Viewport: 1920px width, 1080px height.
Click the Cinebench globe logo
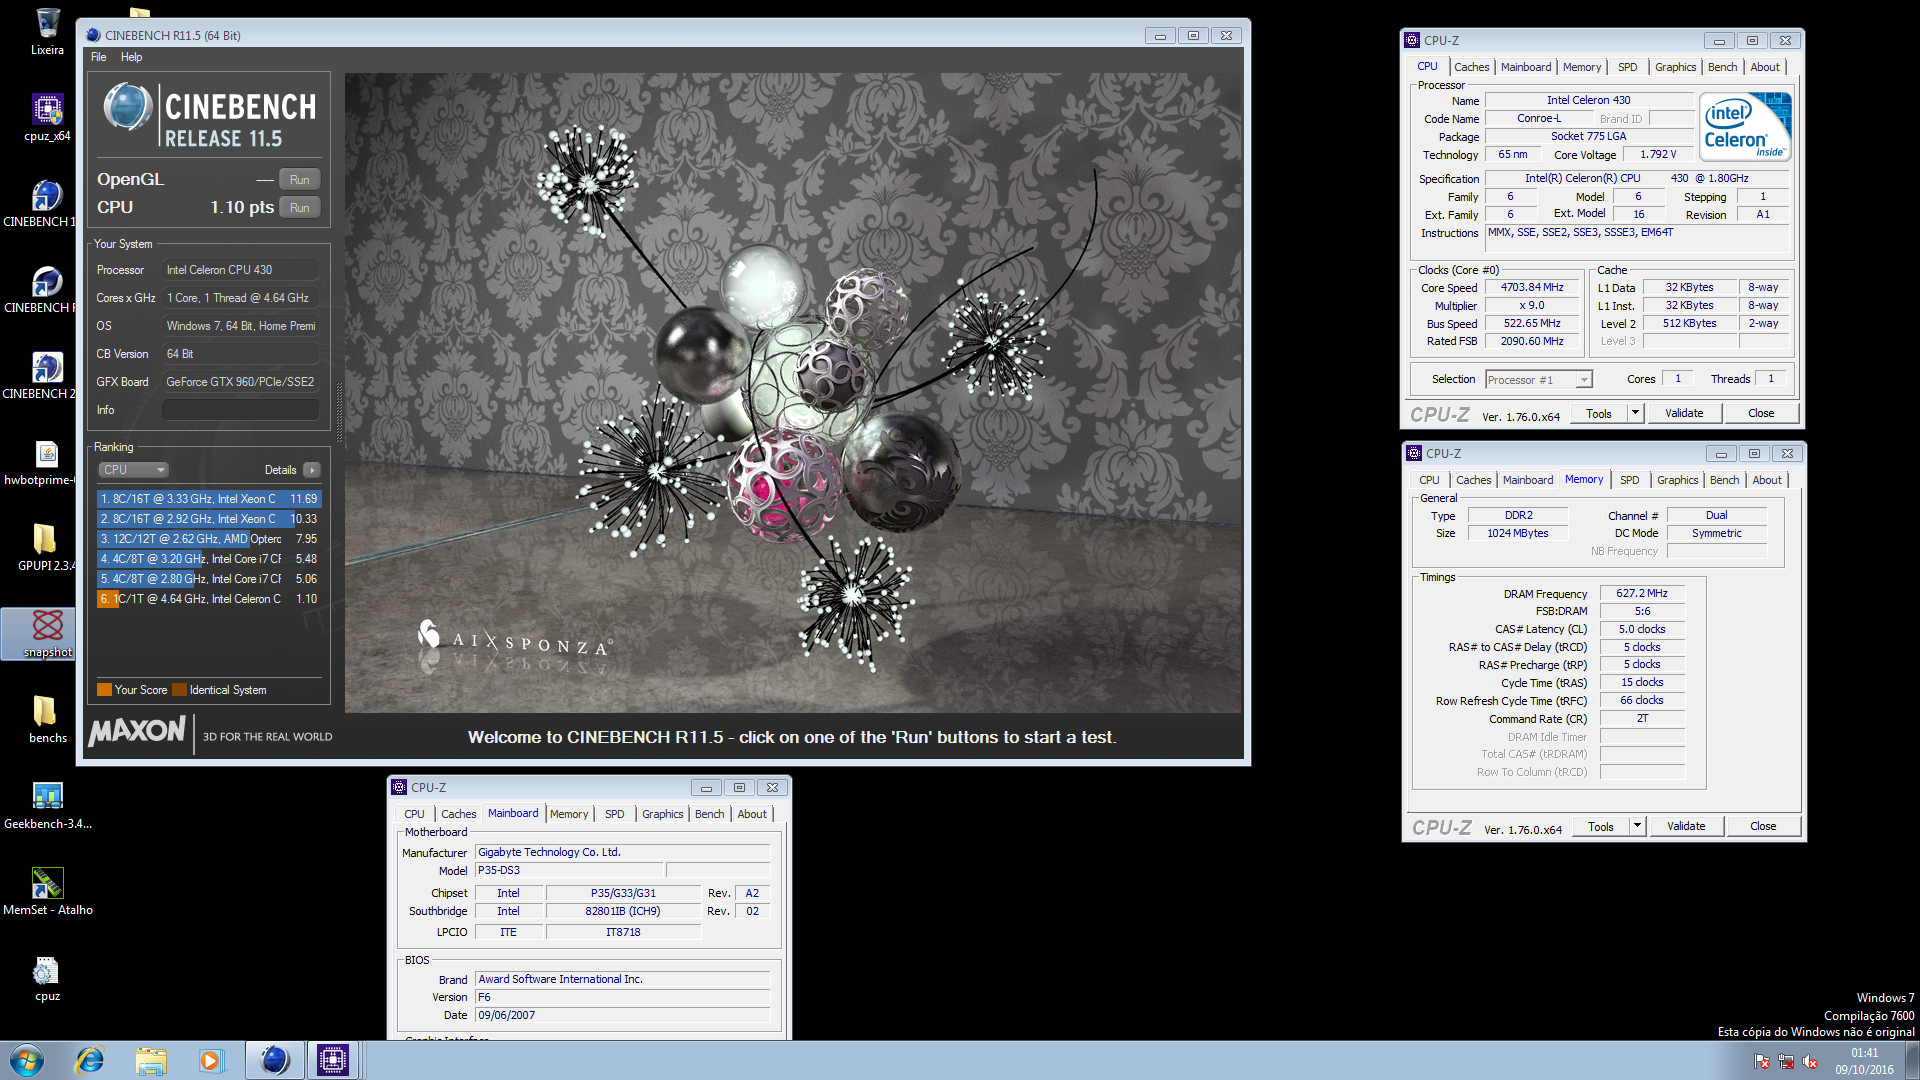(128, 107)
